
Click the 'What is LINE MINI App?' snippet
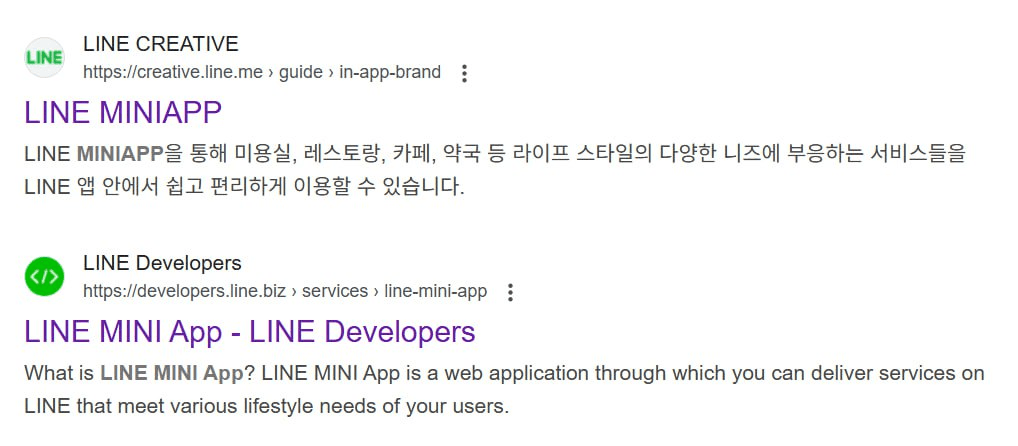[504, 390]
